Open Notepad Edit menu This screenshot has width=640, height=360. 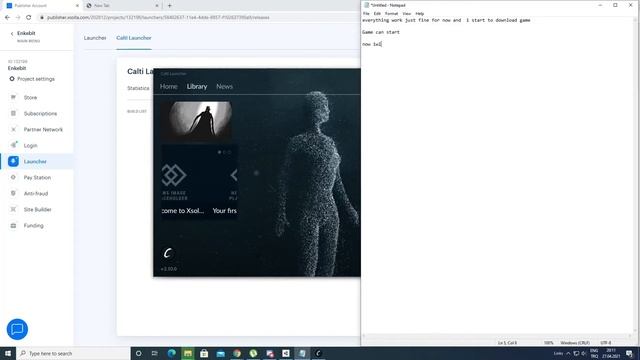(377, 13)
